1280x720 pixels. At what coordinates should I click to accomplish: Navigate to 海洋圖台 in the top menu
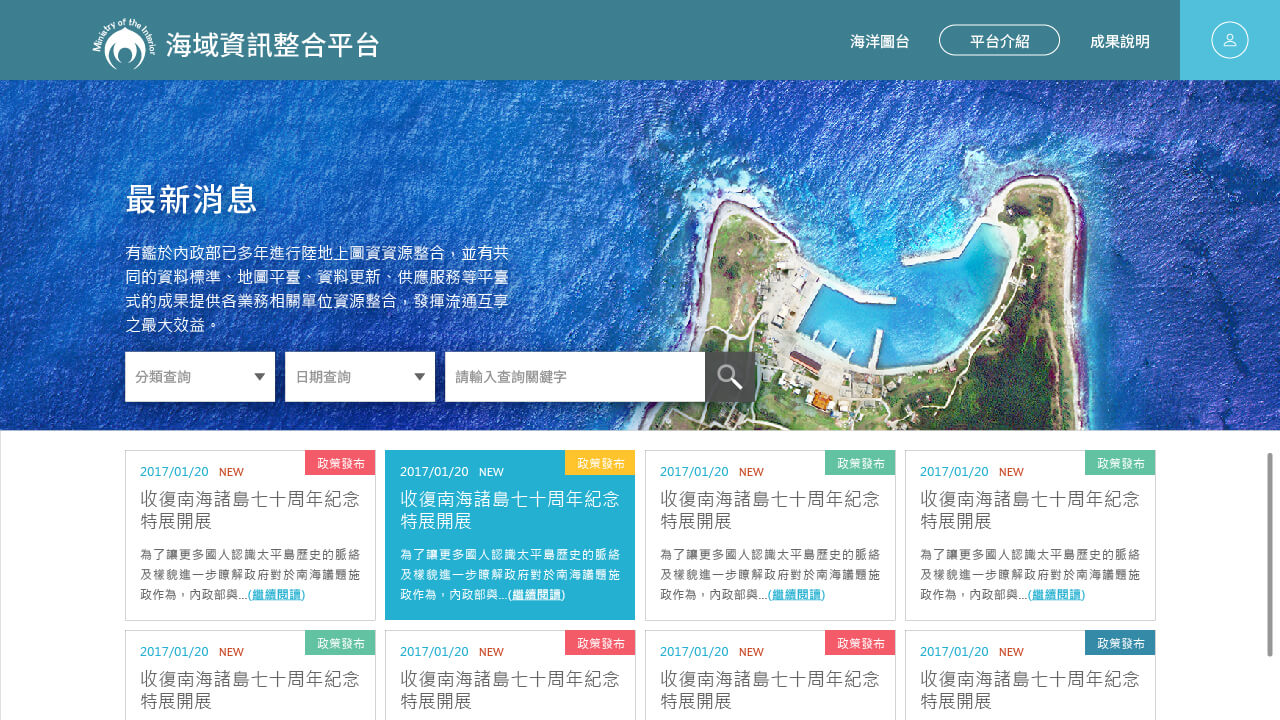(x=878, y=42)
